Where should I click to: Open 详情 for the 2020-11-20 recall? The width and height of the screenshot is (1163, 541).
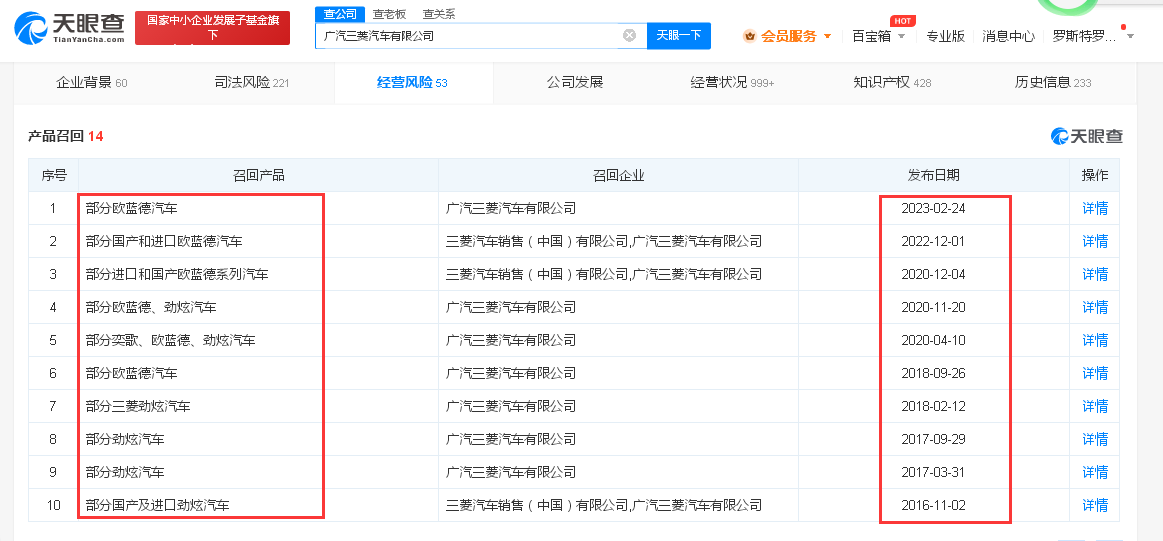tap(1095, 307)
